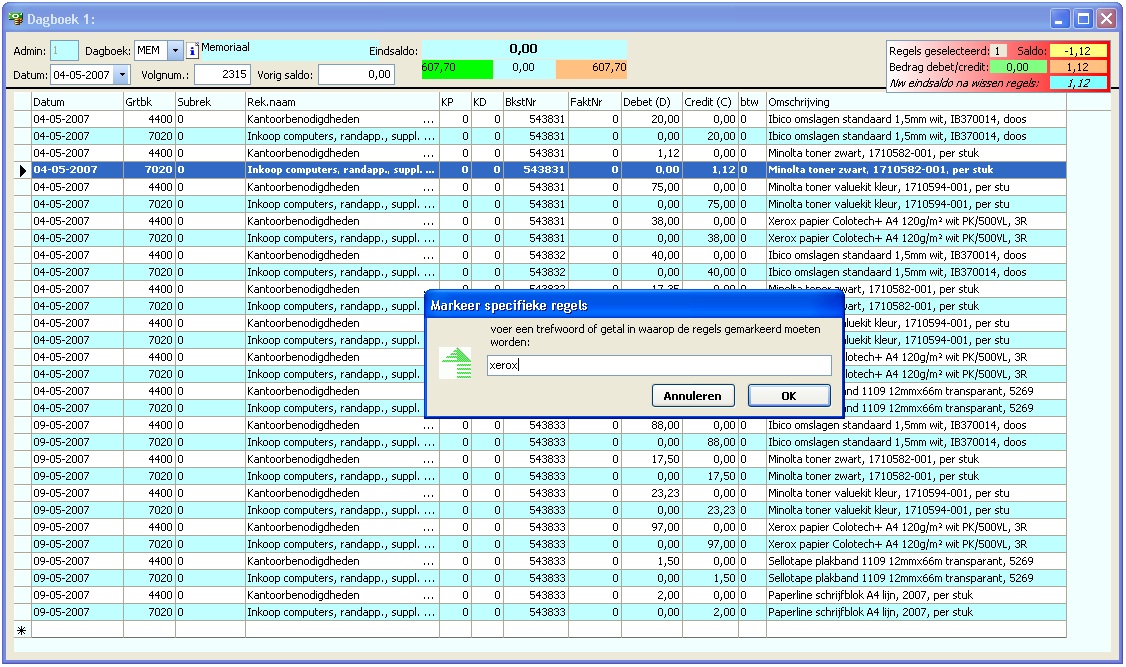The image size is (1126, 667).
Task: Select the Paperline schrijfblok last row
Action: [870, 612]
